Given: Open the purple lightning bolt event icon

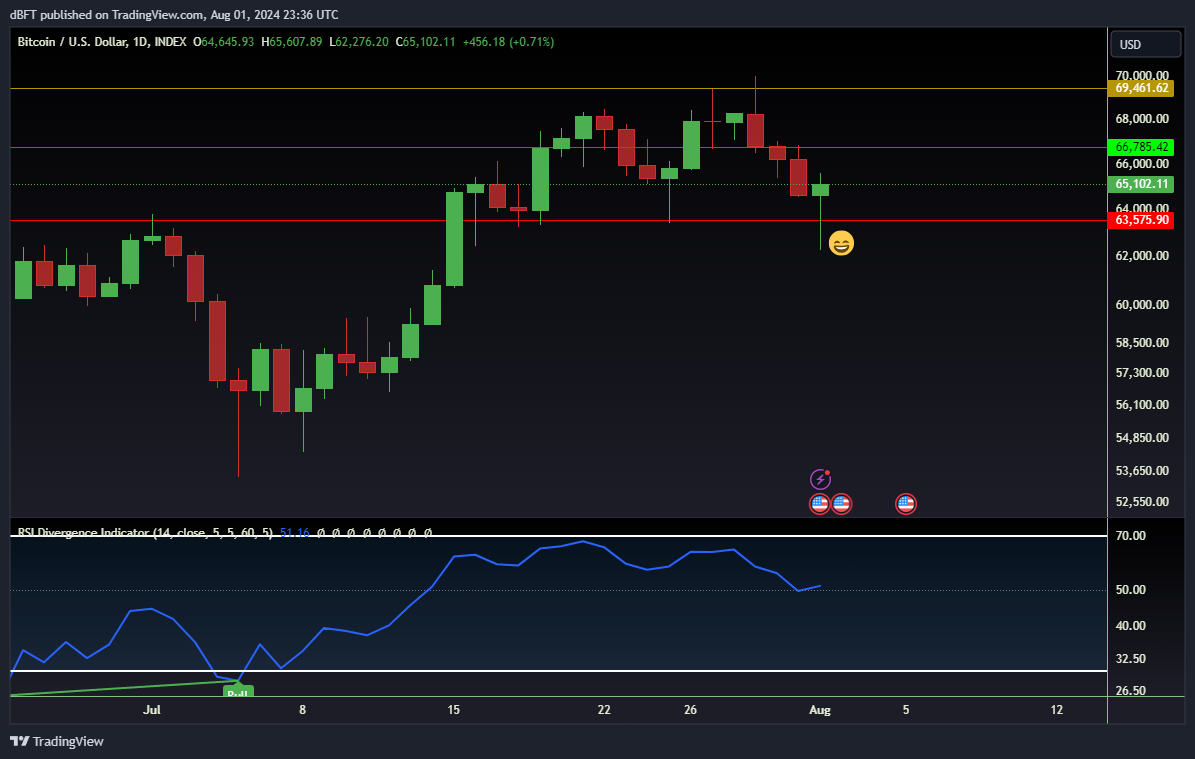Looking at the screenshot, I should coord(820,479).
